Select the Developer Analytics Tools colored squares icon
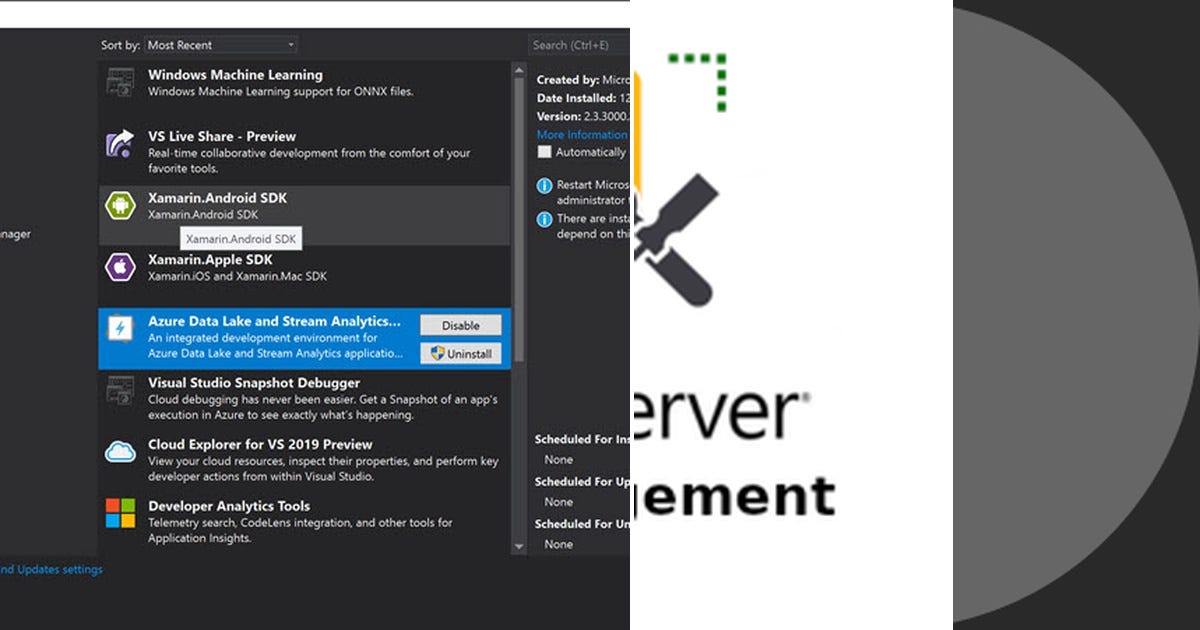The width and height of the screenshot is (1200, 630). [122, 513]
